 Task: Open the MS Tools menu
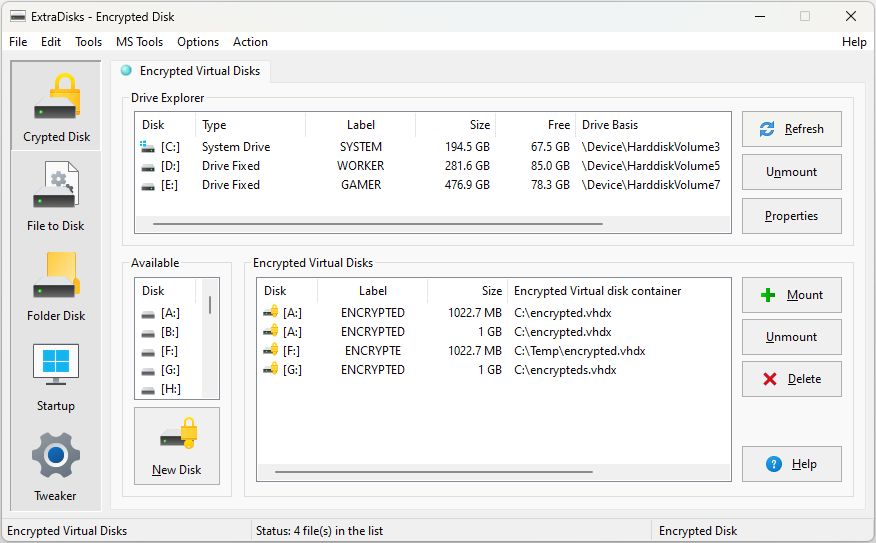click(139, 42)
